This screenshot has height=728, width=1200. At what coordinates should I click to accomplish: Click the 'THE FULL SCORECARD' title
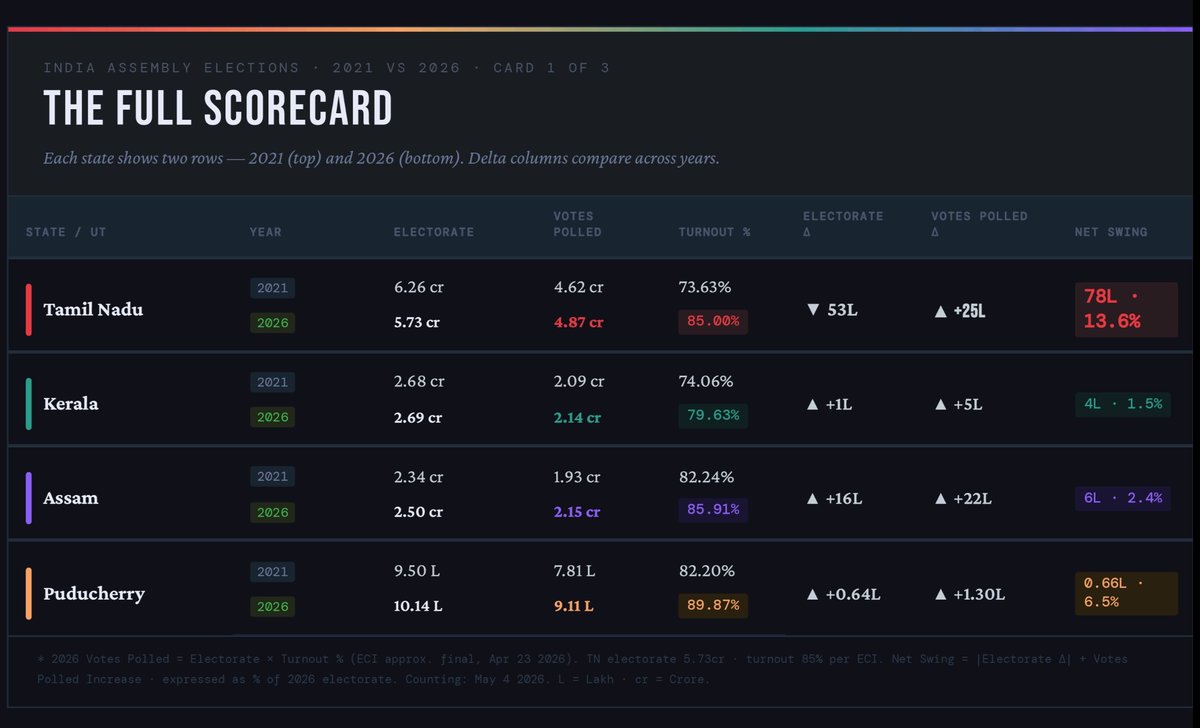(x=218, y=108)
